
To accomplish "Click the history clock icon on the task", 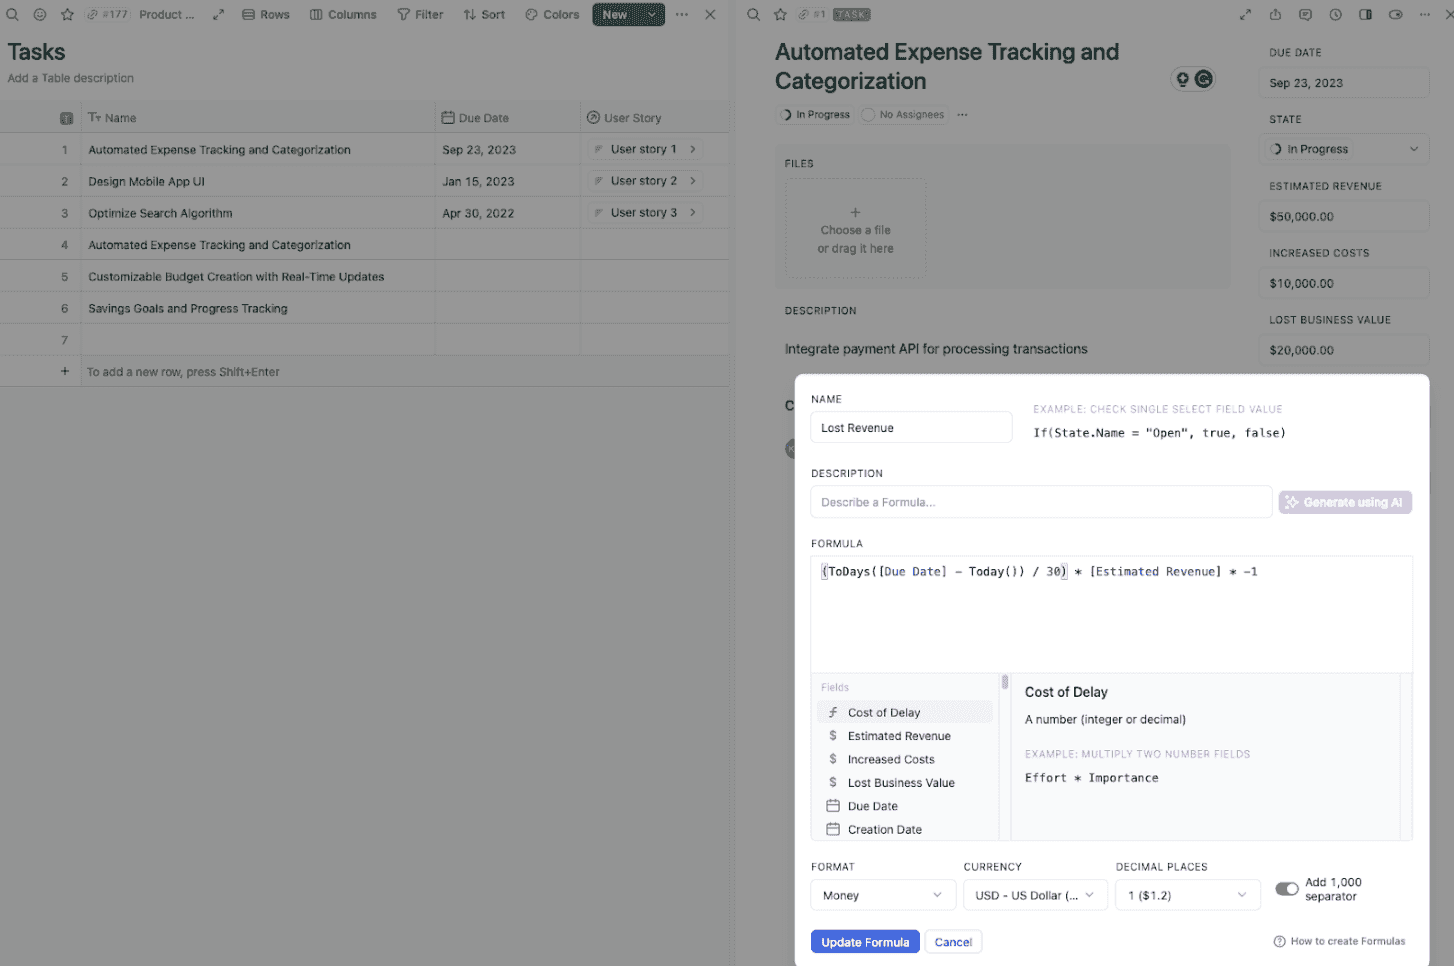I will tap(1334, 14).
